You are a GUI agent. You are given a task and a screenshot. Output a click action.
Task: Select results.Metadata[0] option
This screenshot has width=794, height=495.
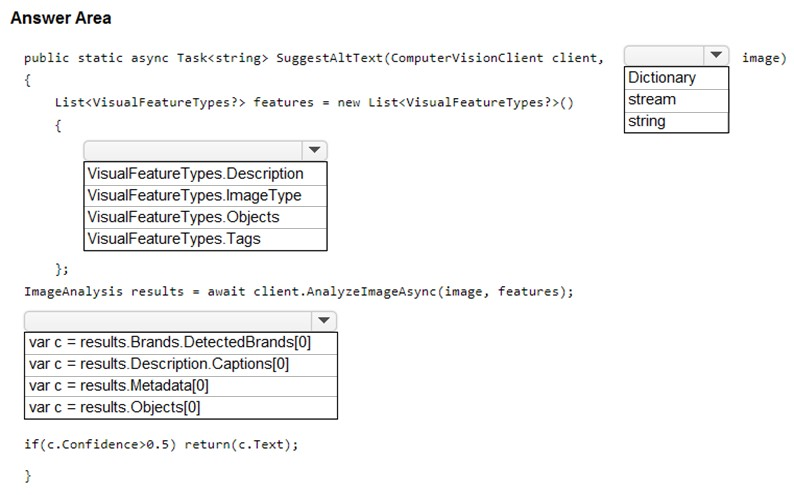pyautogui.click(x=181, y=386)
